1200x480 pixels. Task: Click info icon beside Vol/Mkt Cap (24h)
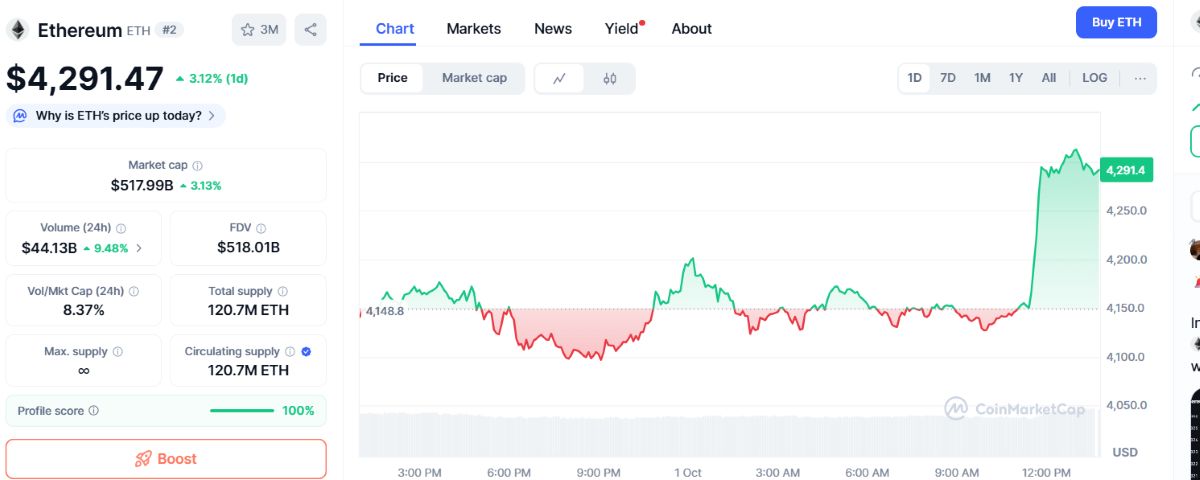click(x=134, y=291)
